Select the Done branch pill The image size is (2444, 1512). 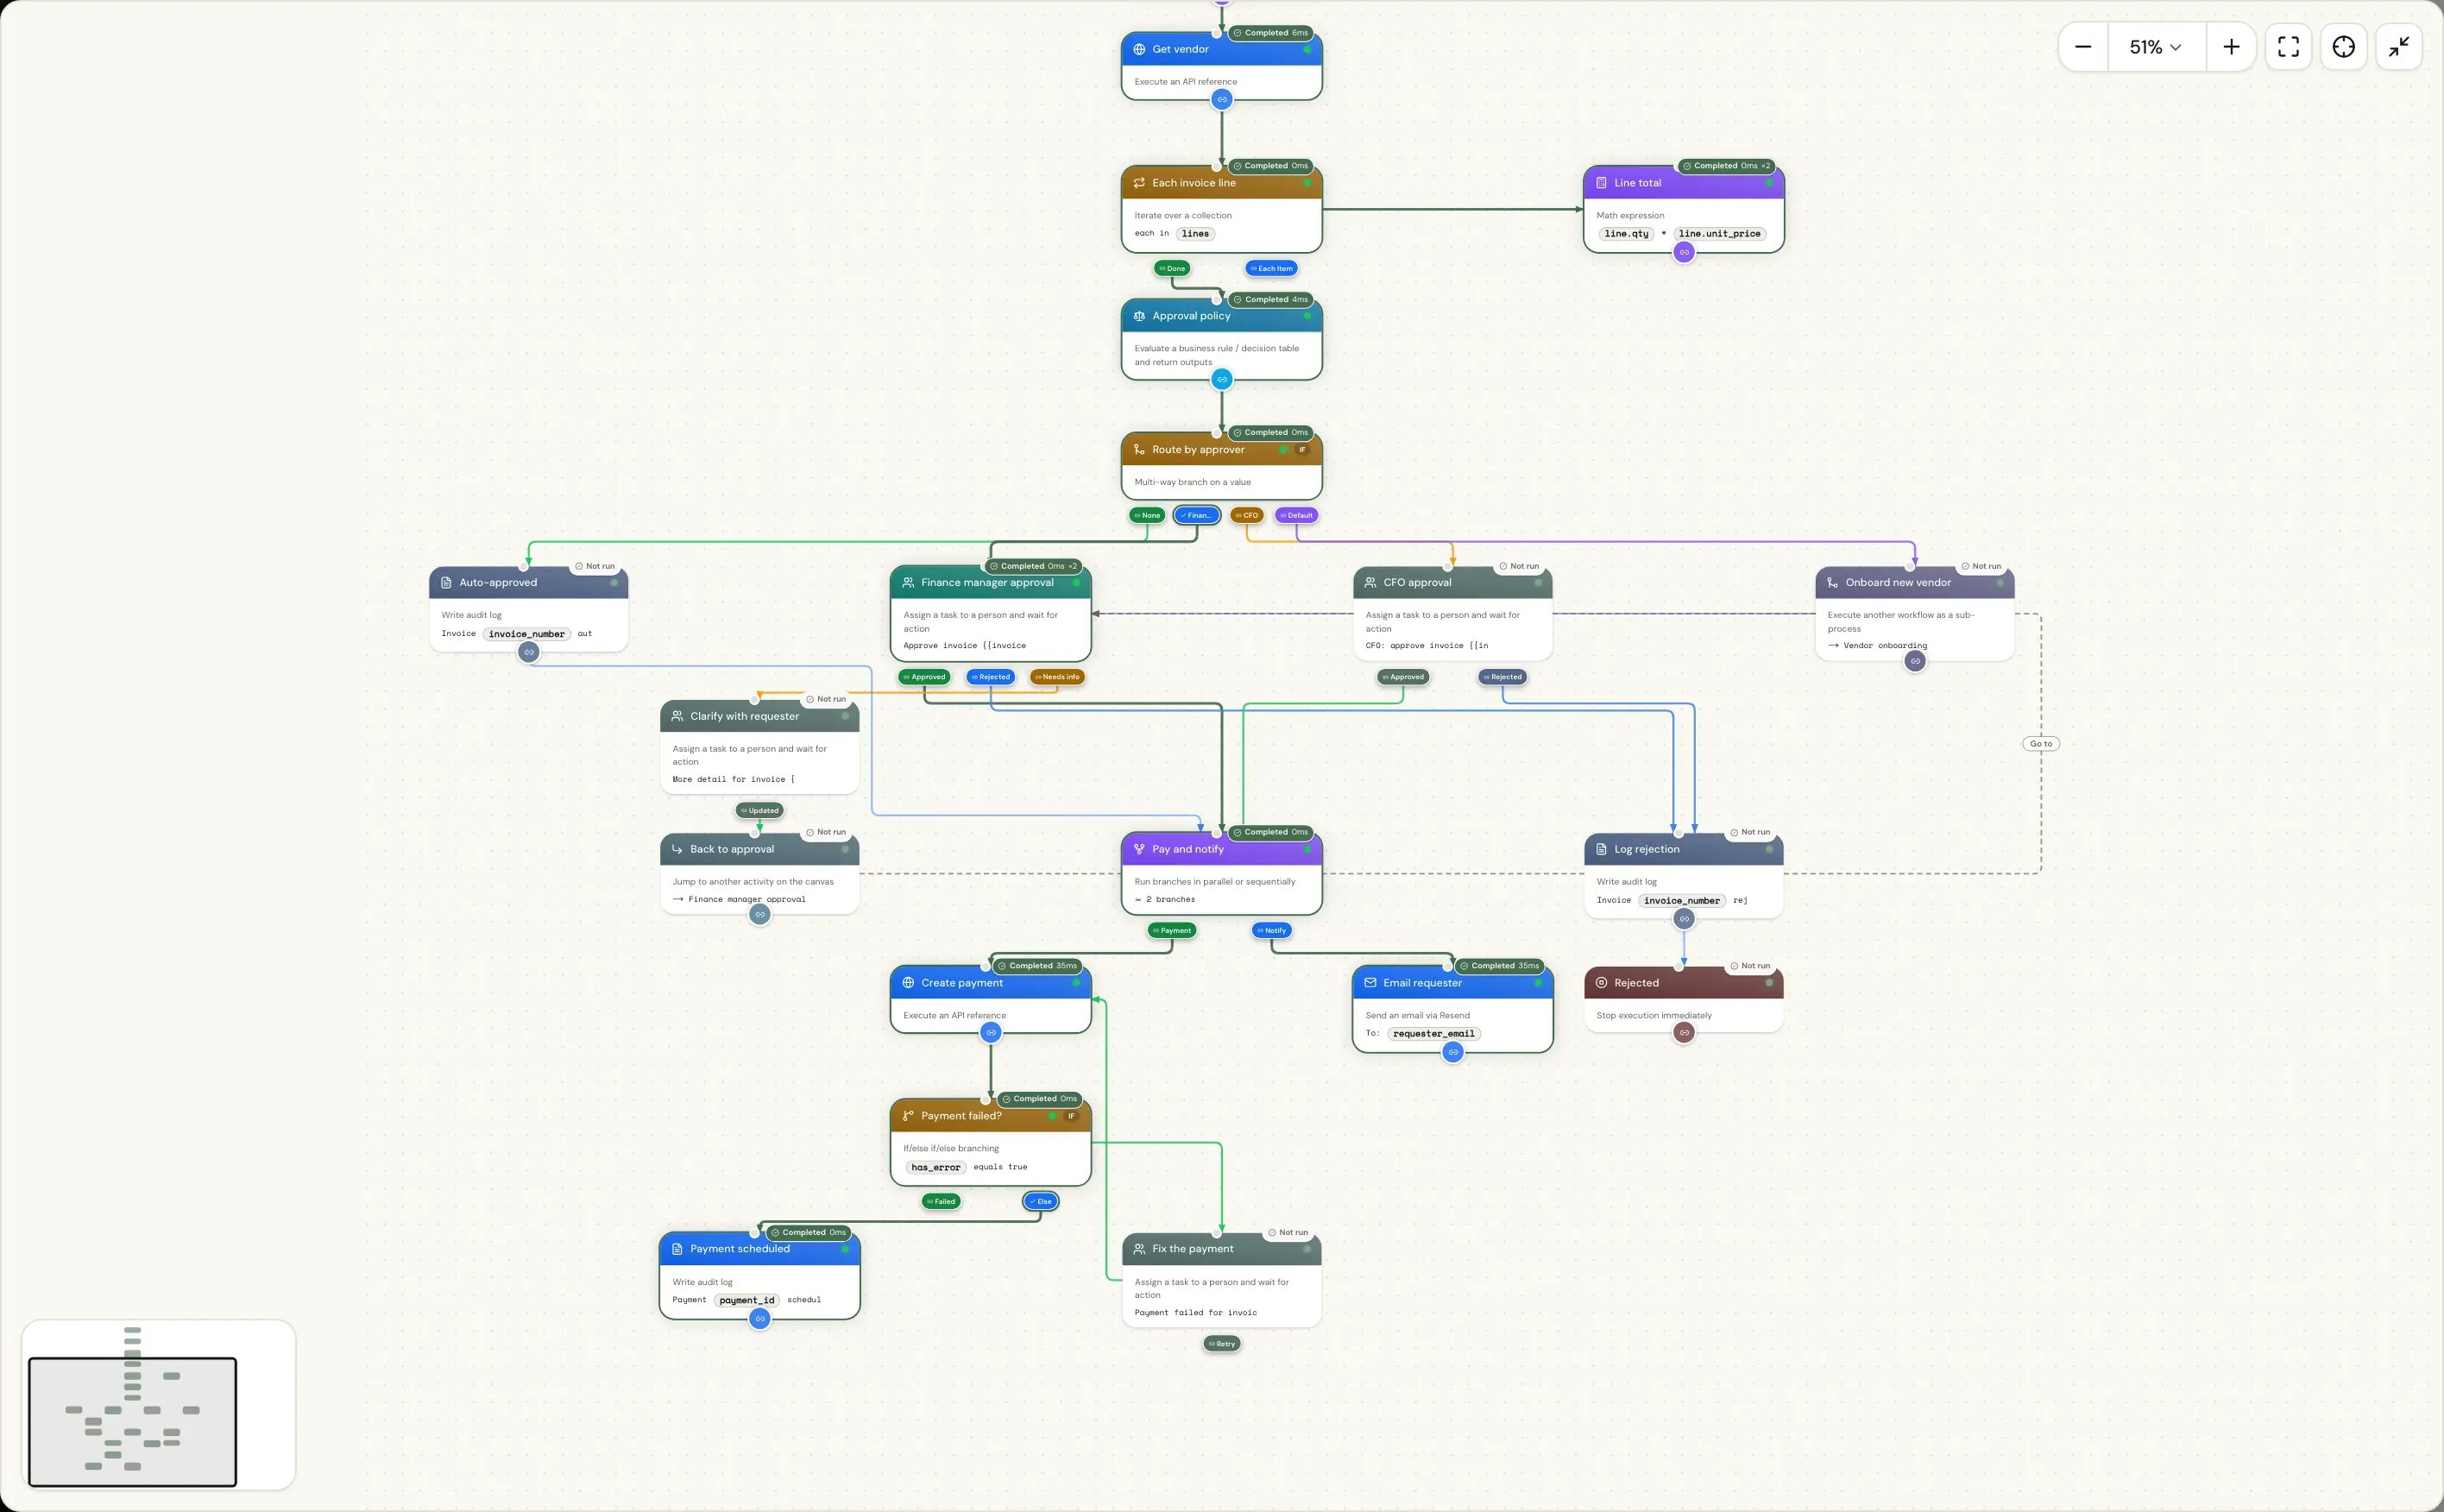(1172, 268)
